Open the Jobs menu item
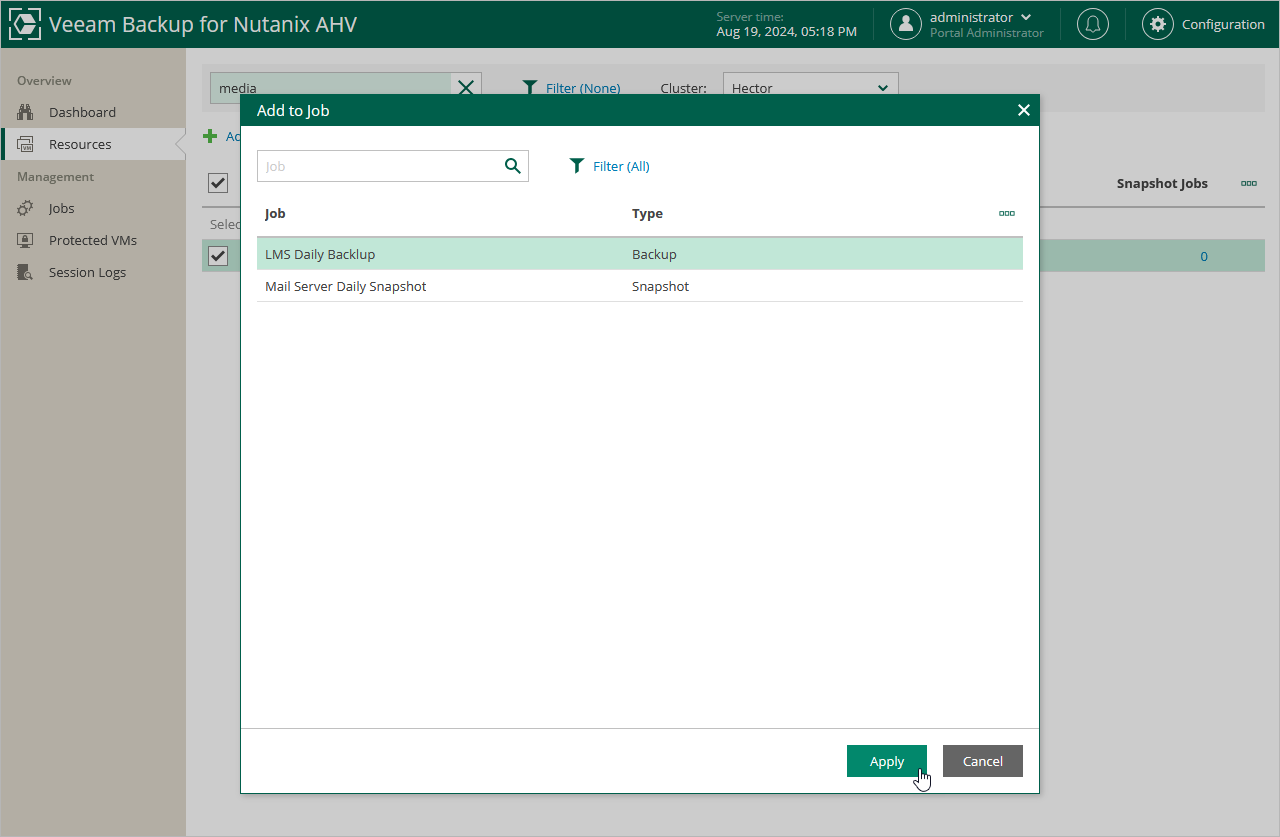Screen dimensions: 1280x837 coord(62,208)
